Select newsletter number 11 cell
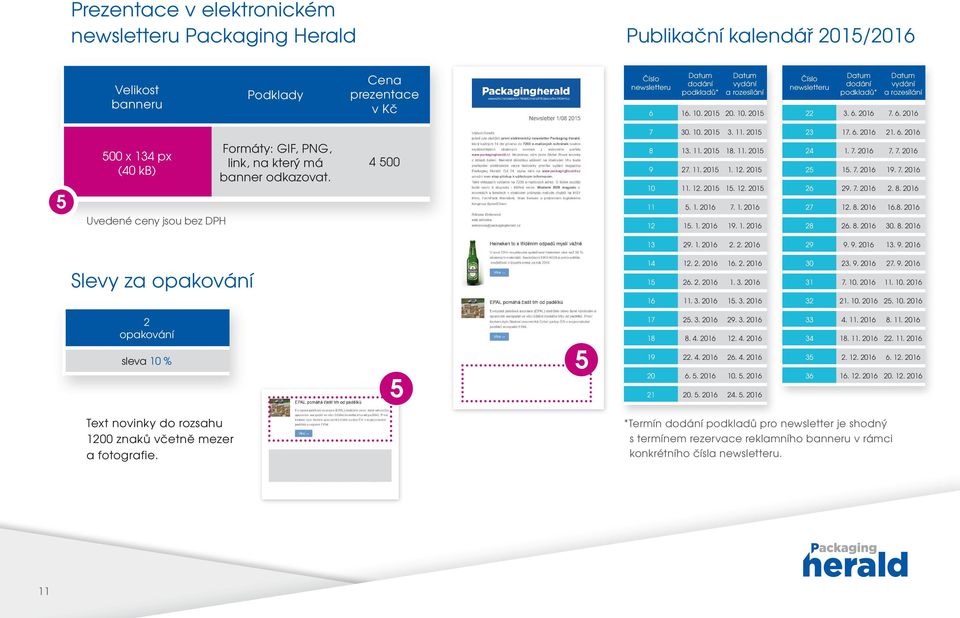The image size is (960, 618). [x=651, y=207]
